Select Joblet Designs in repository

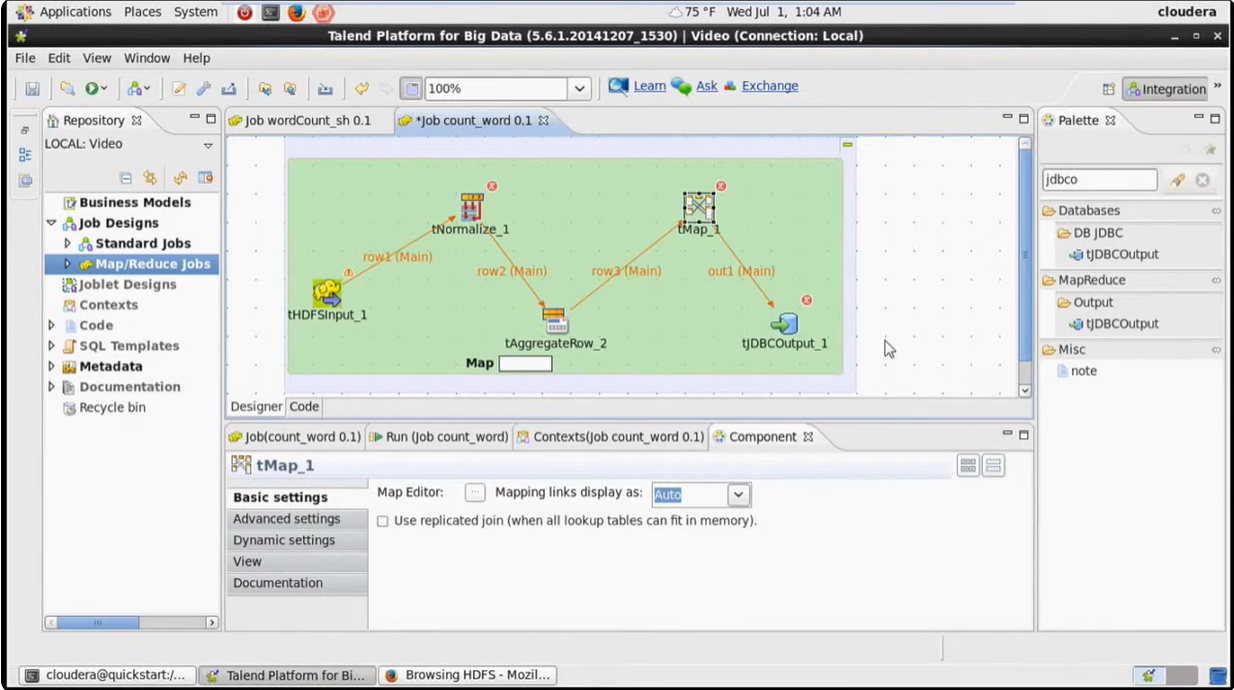[x=127, y=284]
